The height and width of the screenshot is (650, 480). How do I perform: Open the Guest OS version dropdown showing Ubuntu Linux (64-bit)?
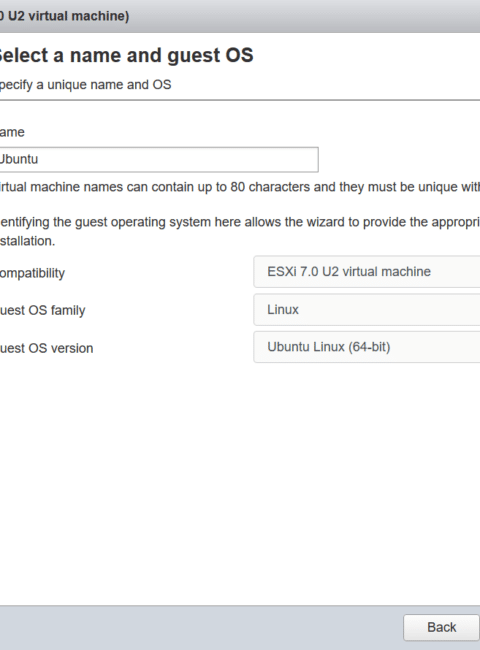[x=367, y=347]
